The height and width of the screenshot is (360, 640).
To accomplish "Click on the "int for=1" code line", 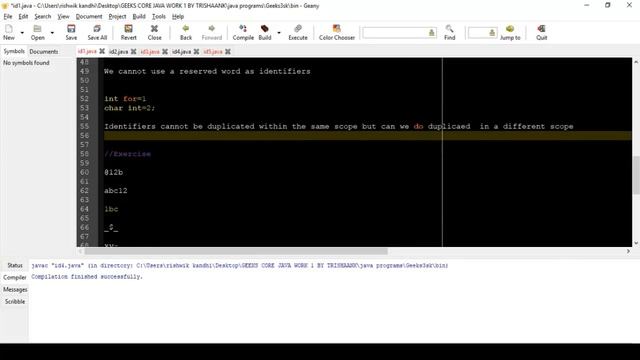I will [x=125, y=99].
